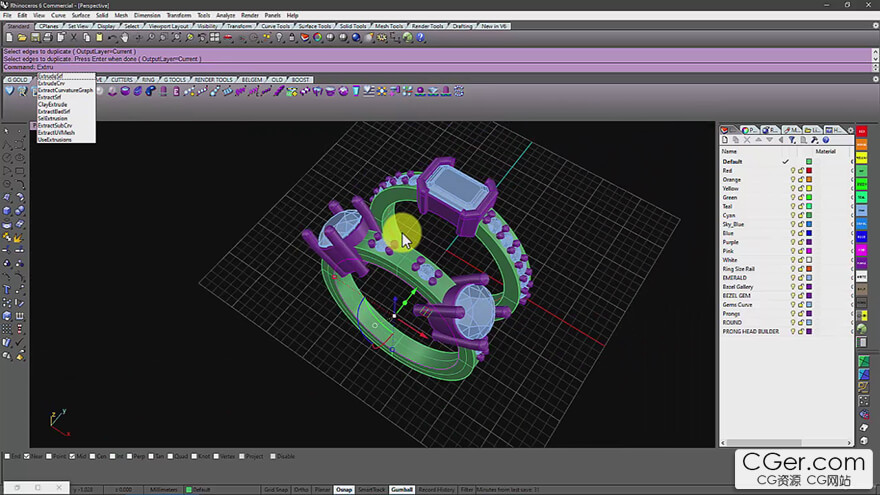880x495 pixels.
Task: Click the Delete layer X icon
Action: coord(747,140)
